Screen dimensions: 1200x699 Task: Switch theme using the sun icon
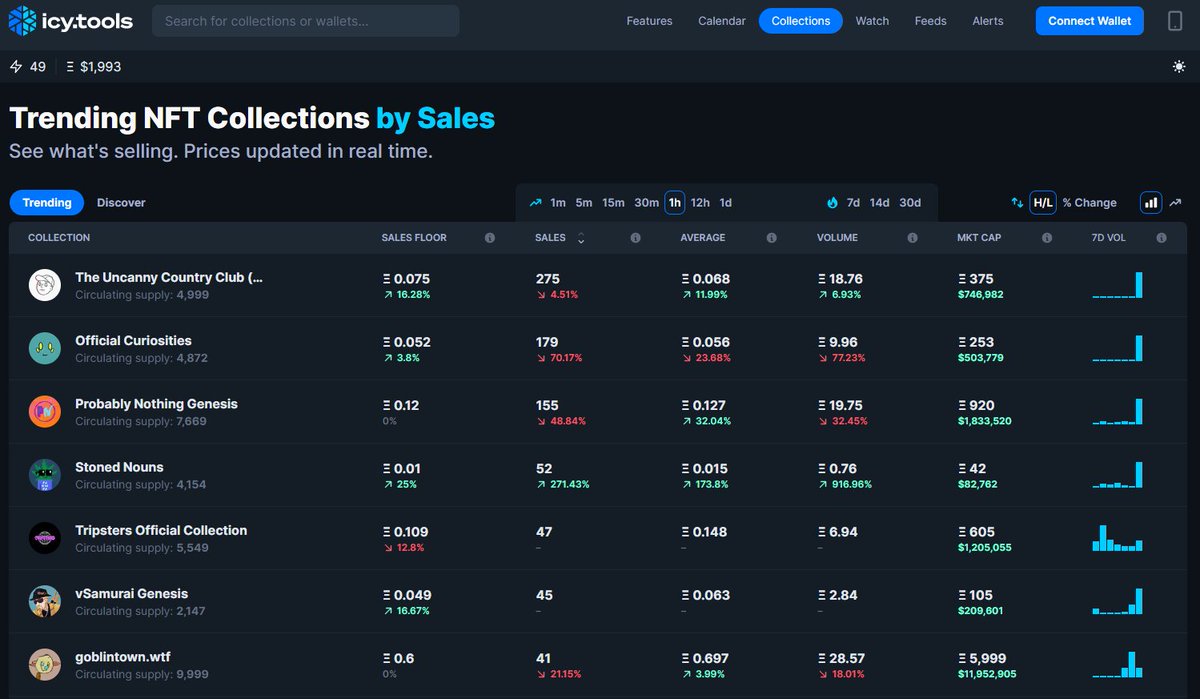[x=1178, y=66]
